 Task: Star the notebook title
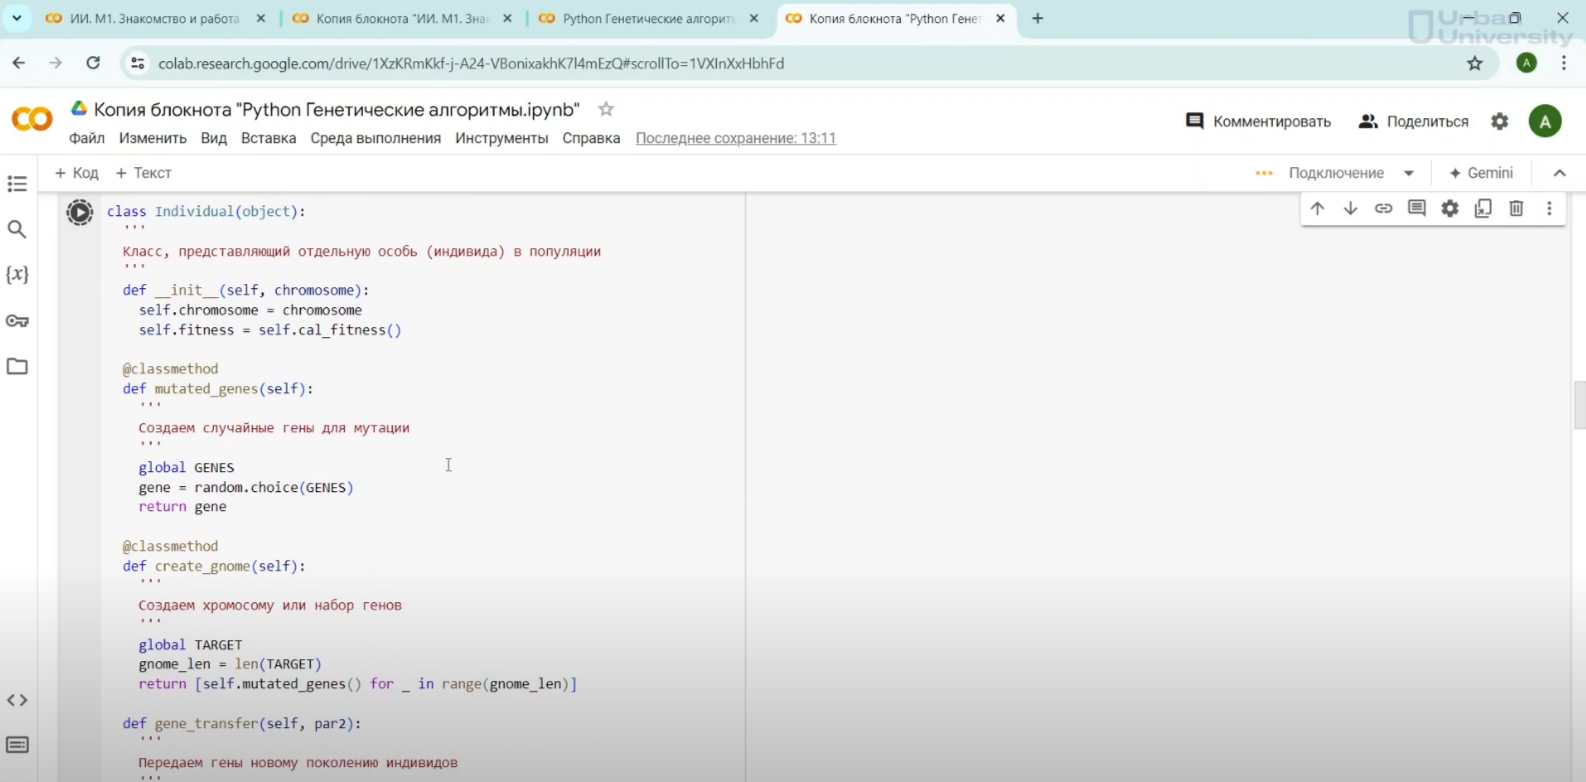coord(605,109)
